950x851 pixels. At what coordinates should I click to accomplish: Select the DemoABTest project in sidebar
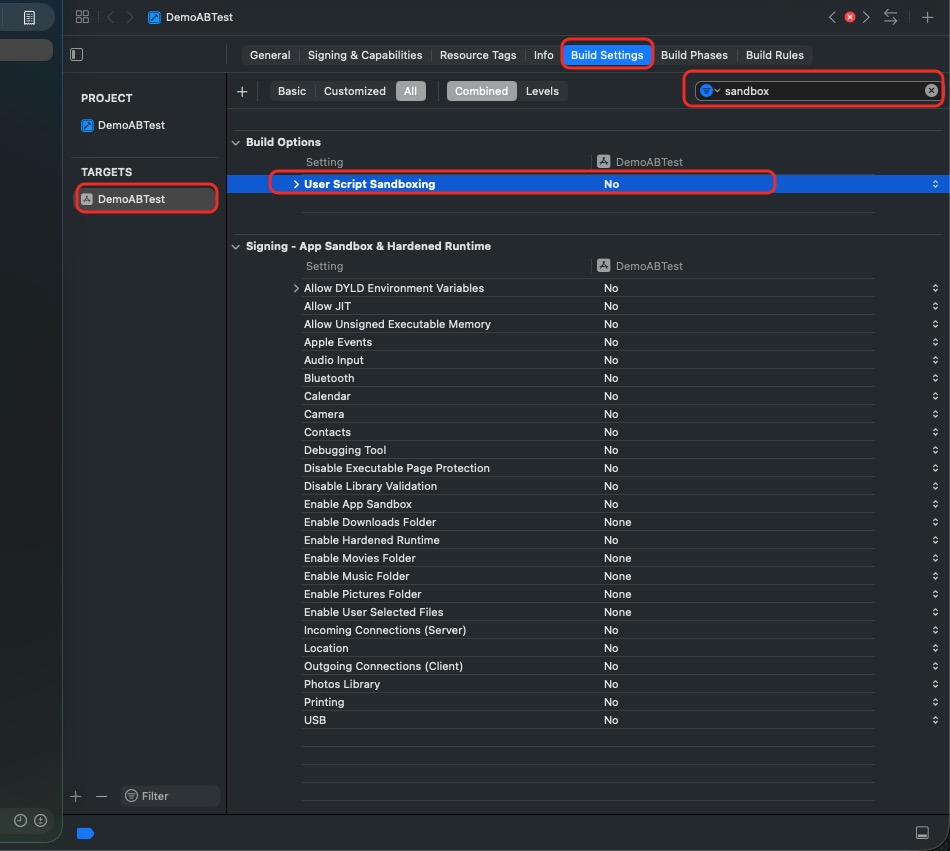[123, 125]
